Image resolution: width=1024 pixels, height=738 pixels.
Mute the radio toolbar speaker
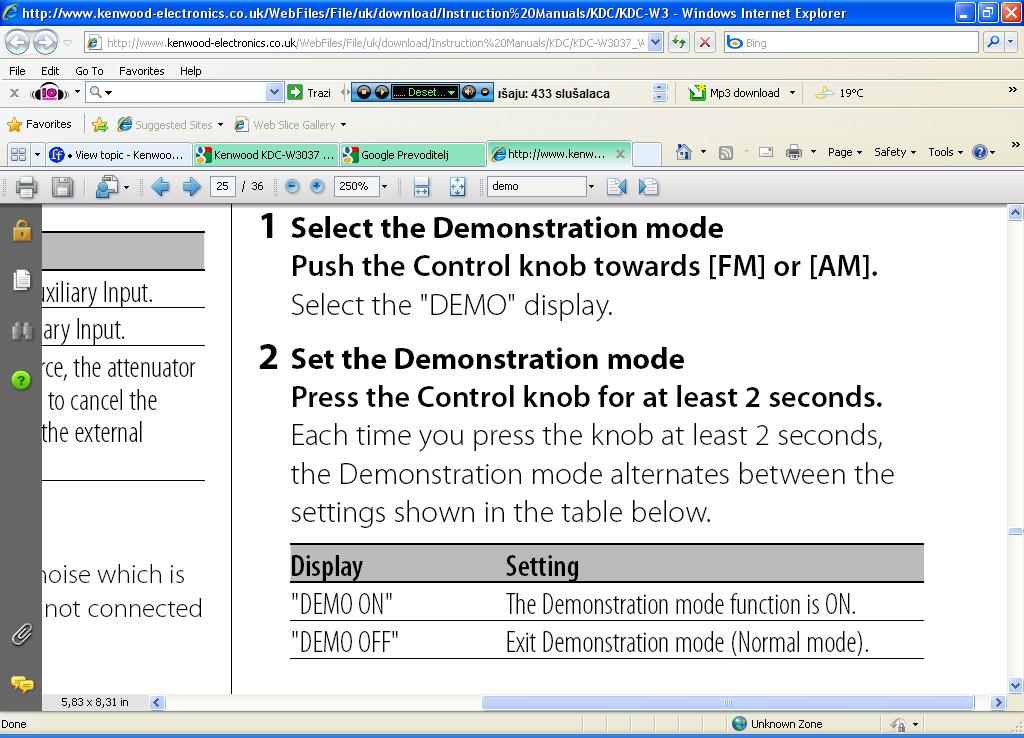click(x=469, y=92)
